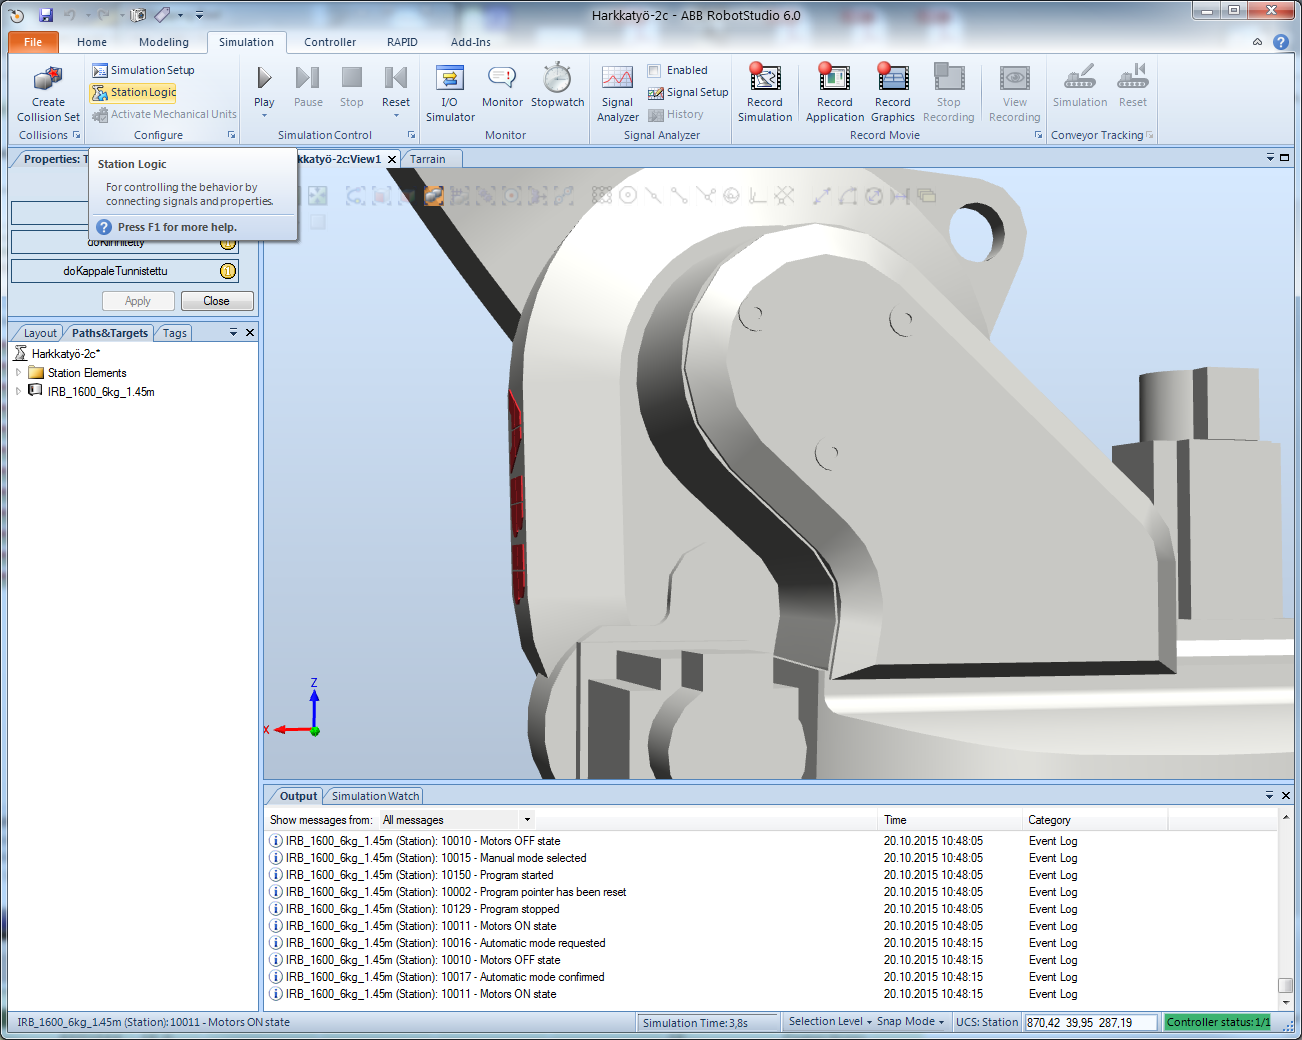Viewport: 1302px width, 1040px height.
Task: Switch to the Layout browser tab
Action: point(40,333)
